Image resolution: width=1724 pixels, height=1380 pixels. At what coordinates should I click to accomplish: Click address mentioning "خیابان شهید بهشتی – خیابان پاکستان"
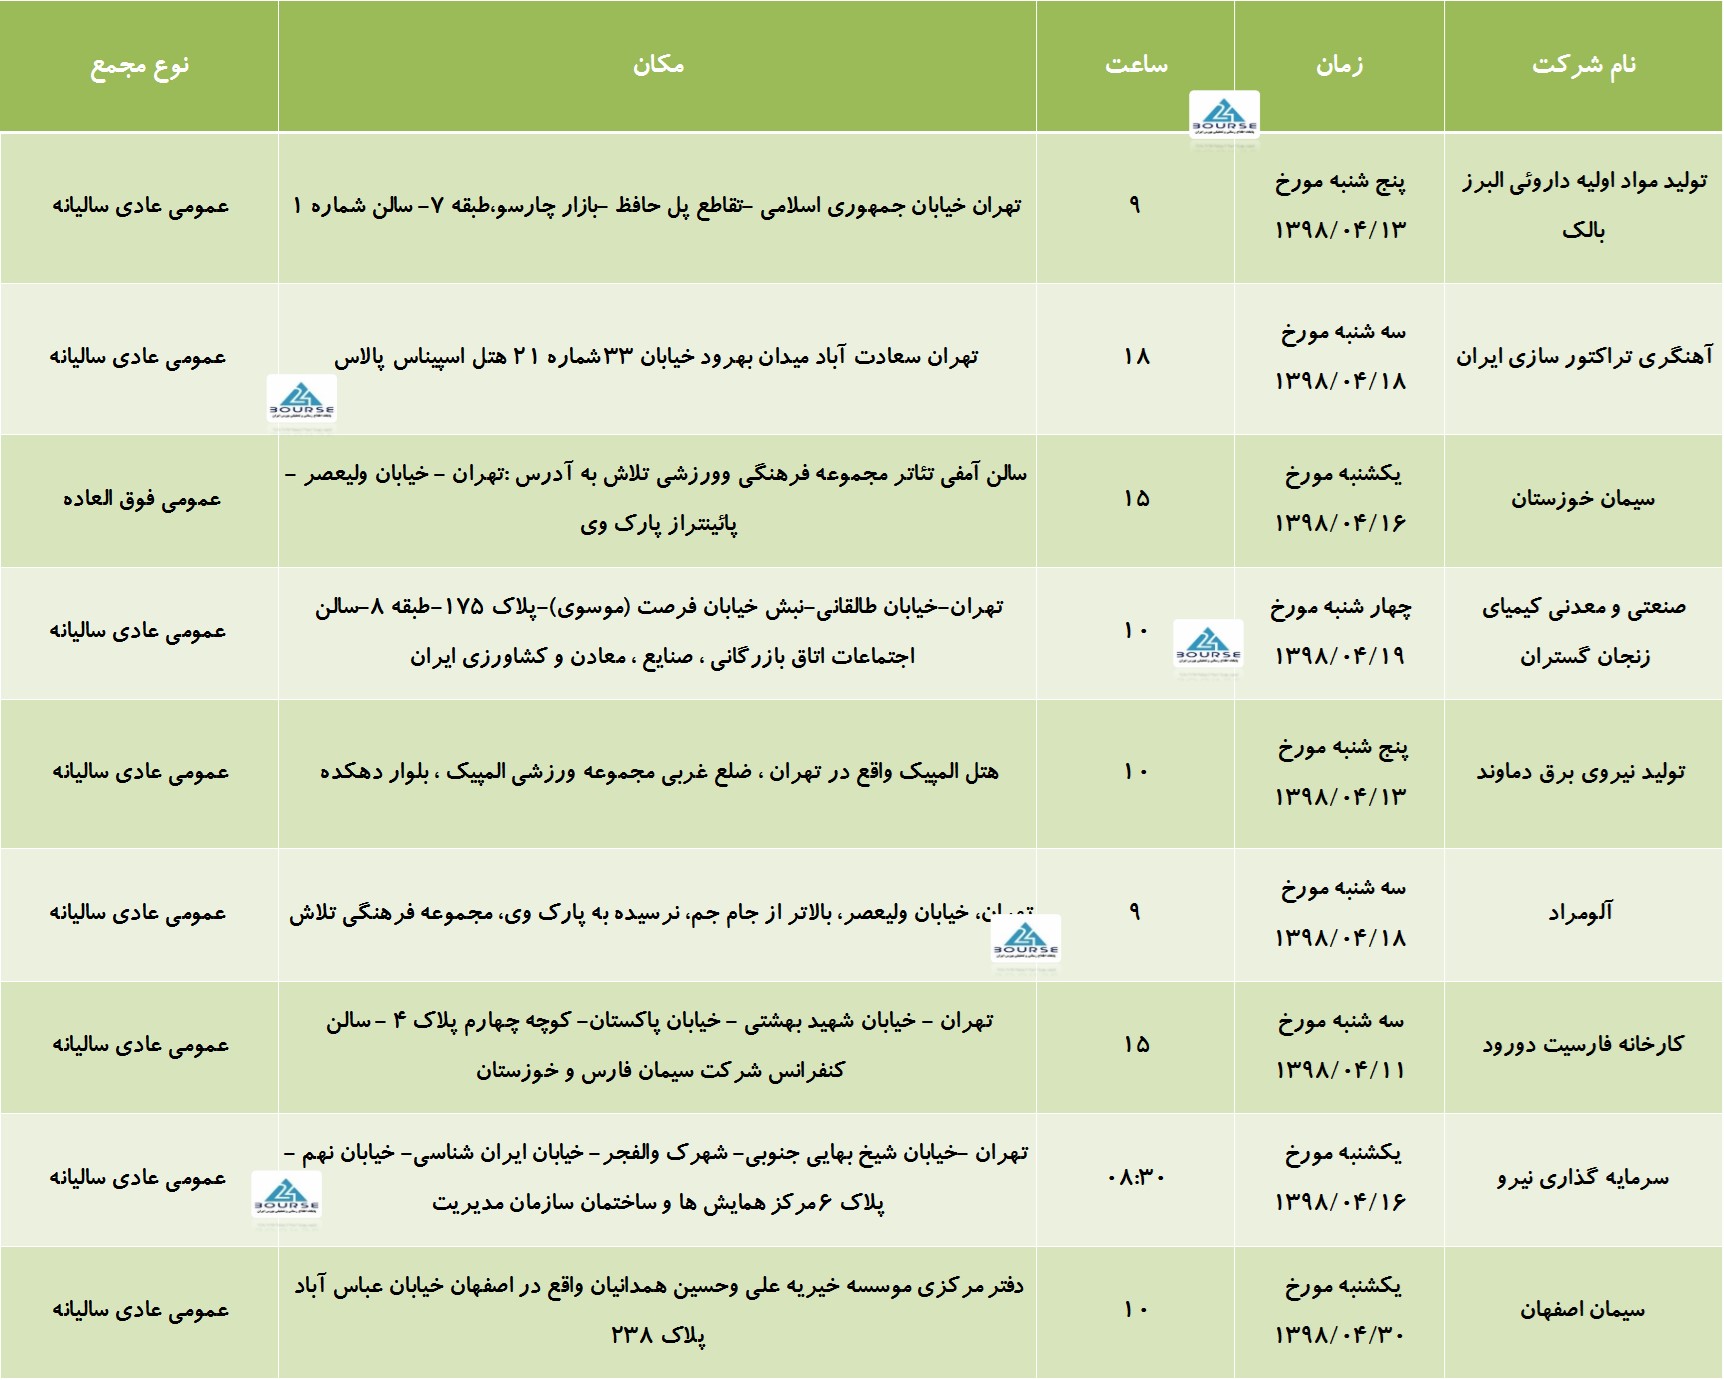[x=659, y=1045]
